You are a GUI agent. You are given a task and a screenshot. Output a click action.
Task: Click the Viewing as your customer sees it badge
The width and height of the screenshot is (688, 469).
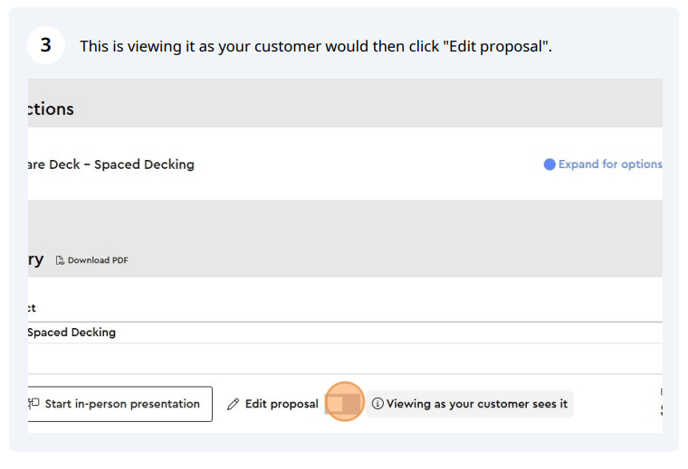pyautogui.click(x=469, y=404)
